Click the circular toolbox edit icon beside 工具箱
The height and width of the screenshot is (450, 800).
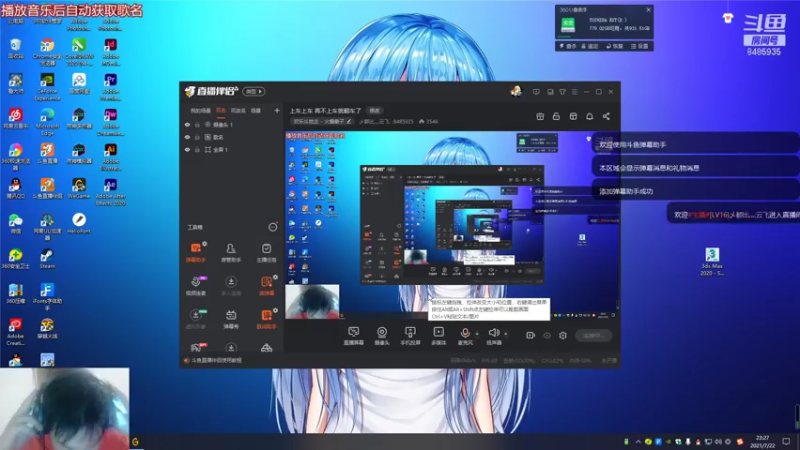click(273, 227)
